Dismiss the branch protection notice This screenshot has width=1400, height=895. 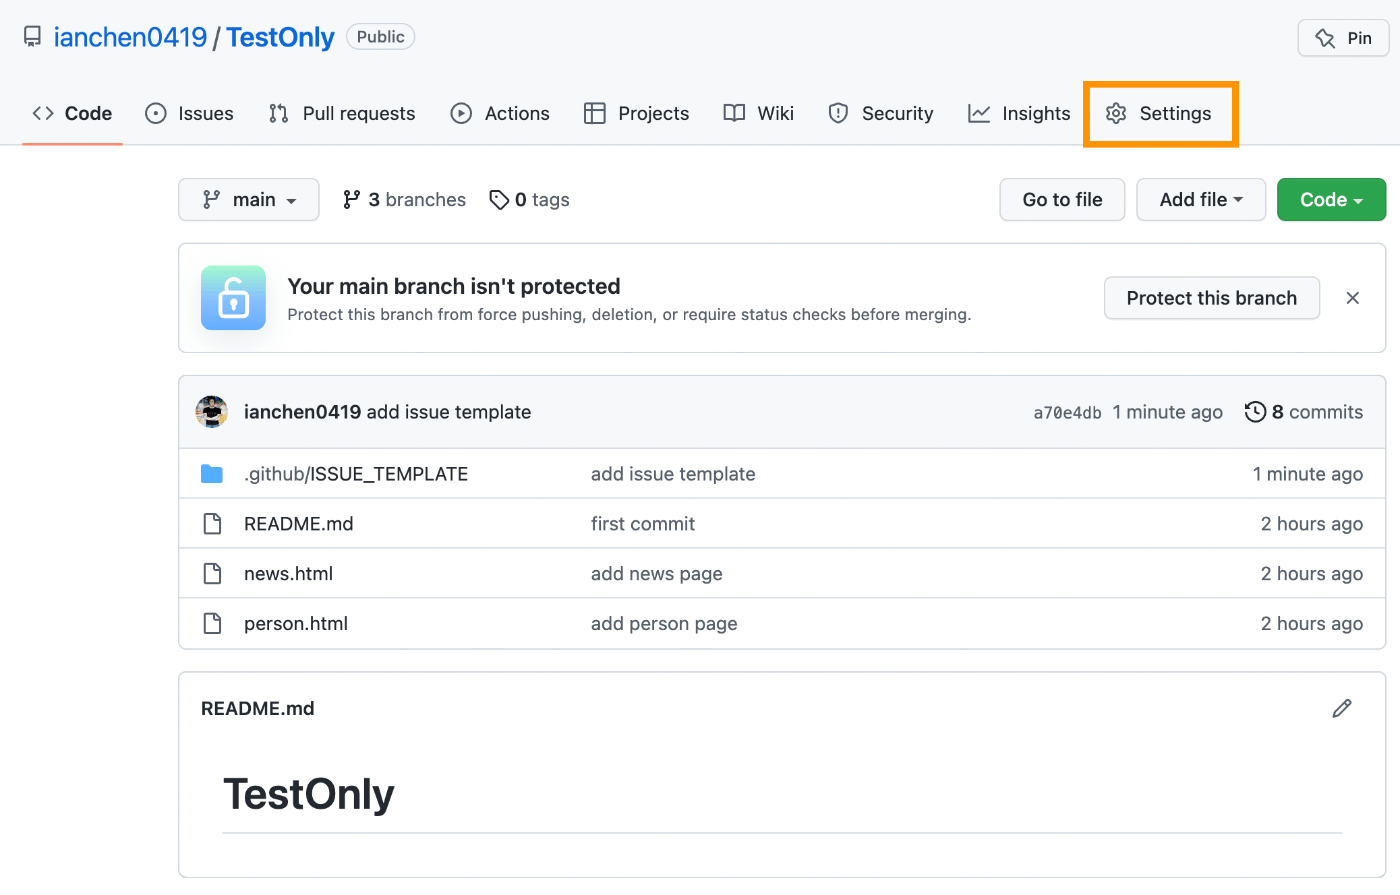1353,298
